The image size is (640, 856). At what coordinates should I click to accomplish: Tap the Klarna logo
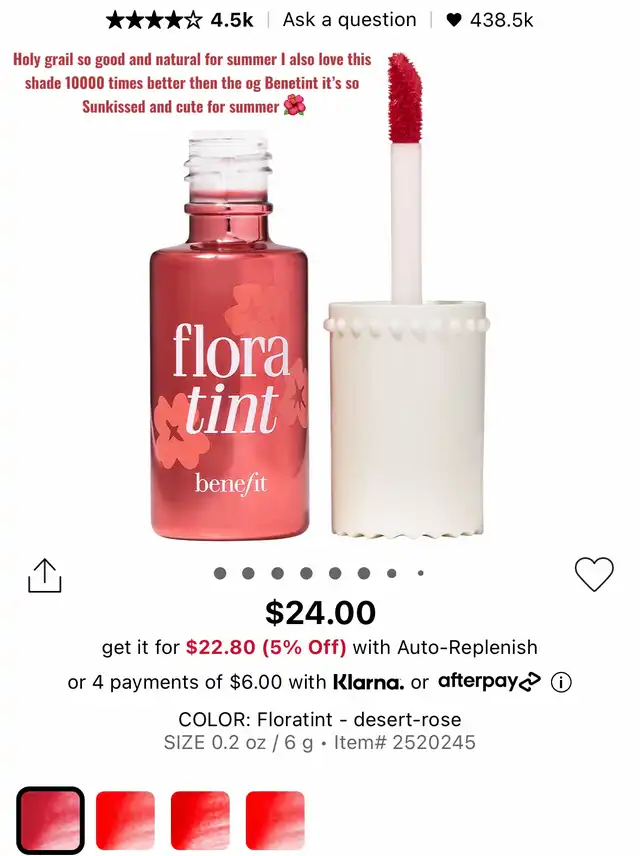pos(369,682)
